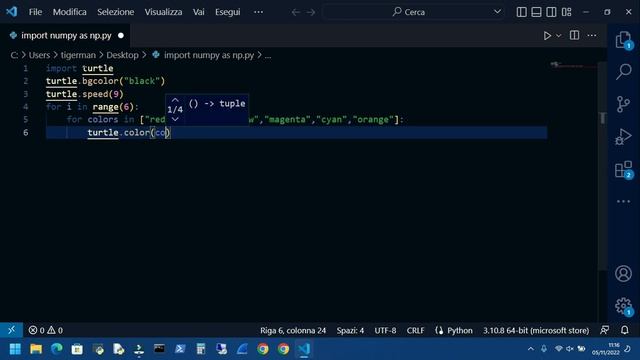Toggle the bottom panel layout
The height and width of the screenshot is (360, 640).
pos(536,12)
